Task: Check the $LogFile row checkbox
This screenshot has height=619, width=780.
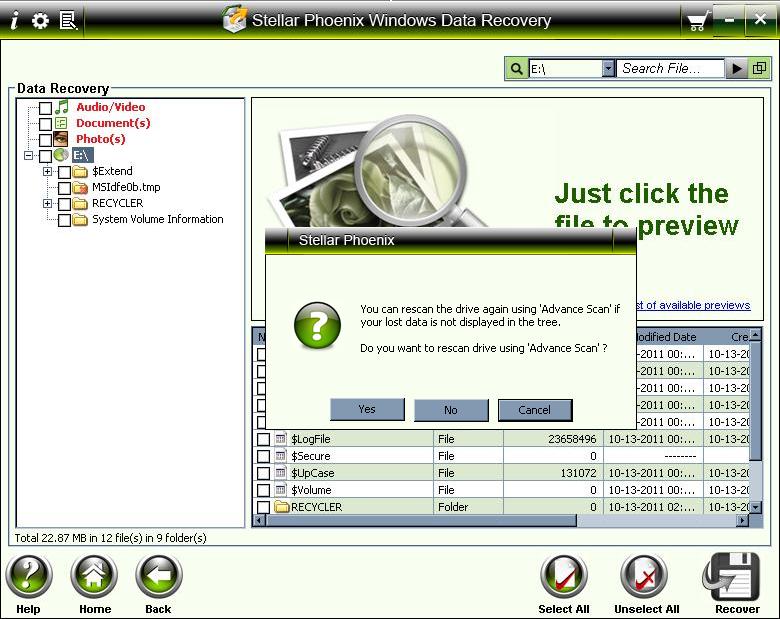Action: (263, 439)
